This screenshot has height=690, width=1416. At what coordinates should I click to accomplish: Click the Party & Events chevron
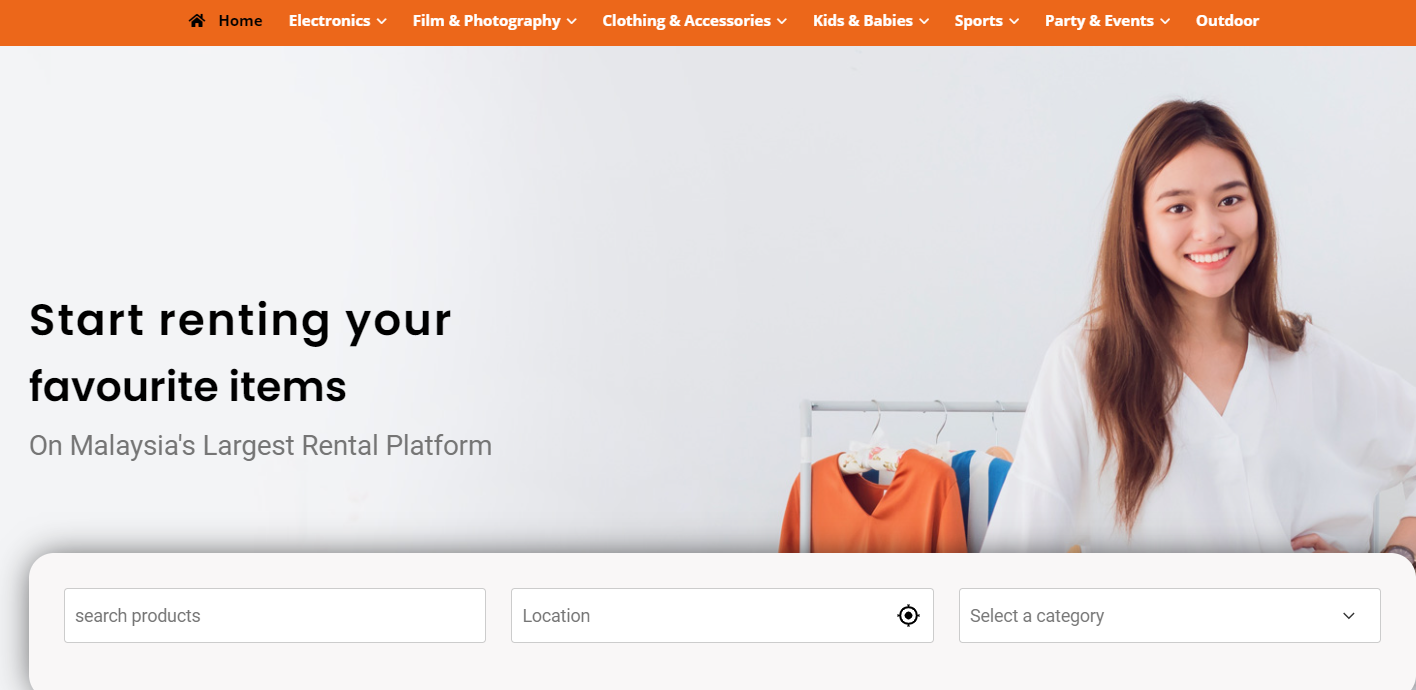click(1165, 22)
